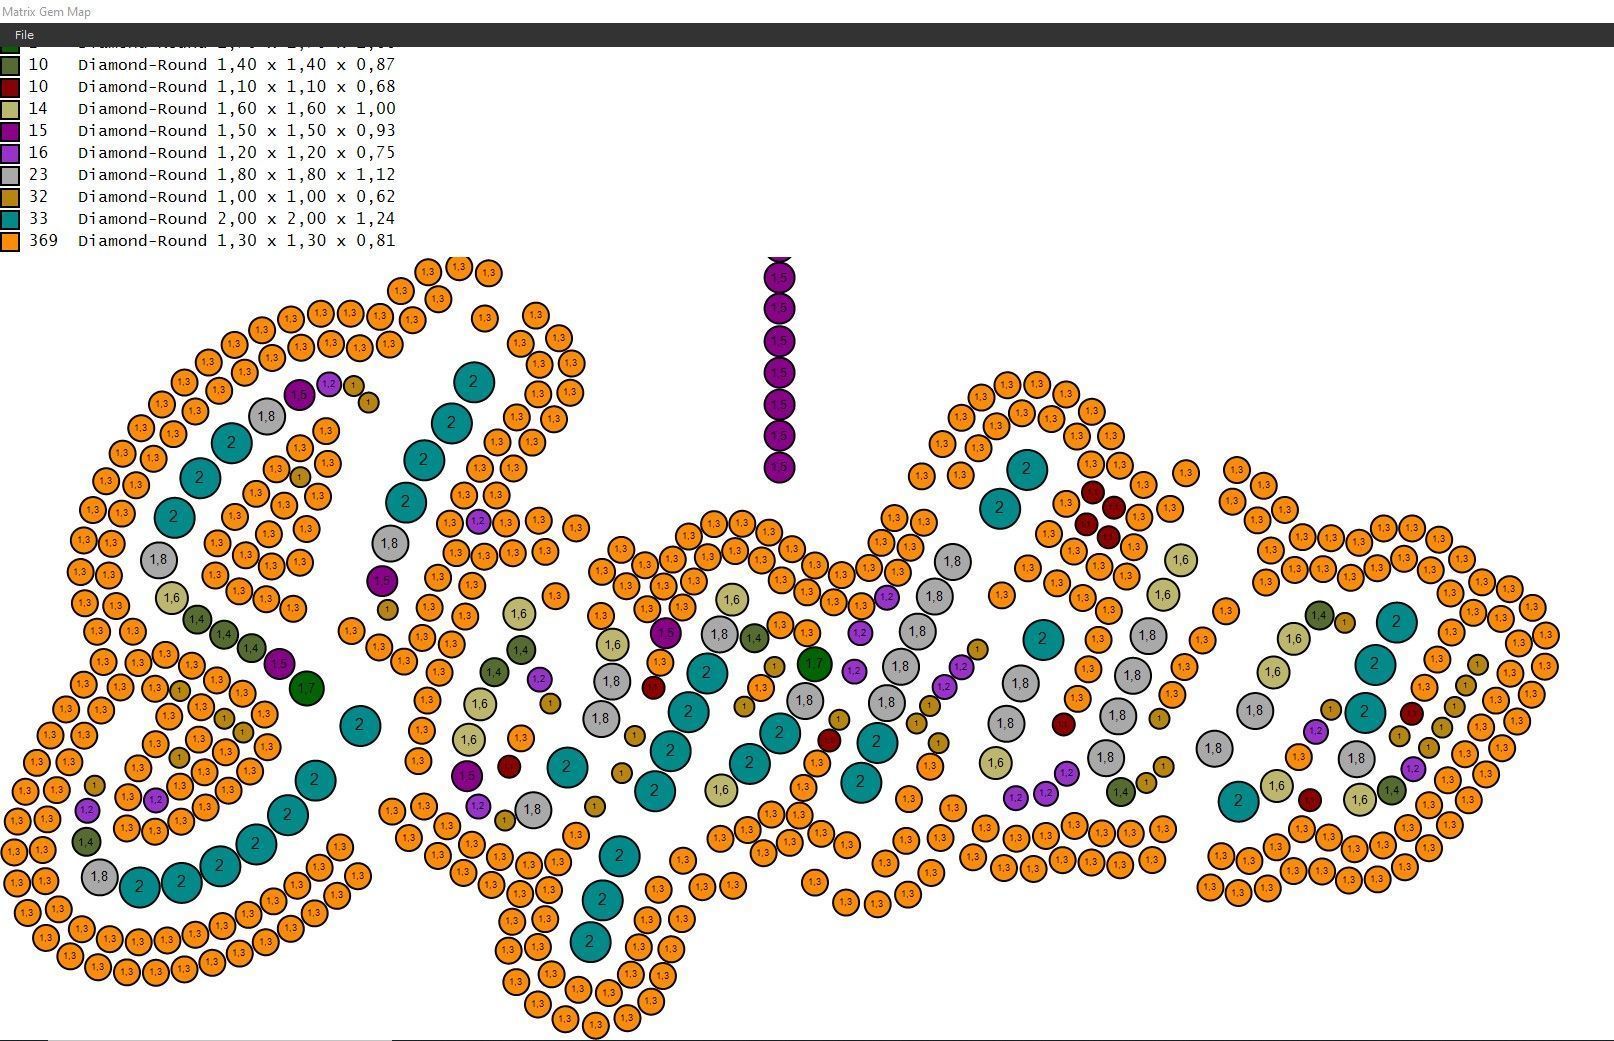1614x1041 pixels.
Task: Pick the light purple 1,20 diamond swatch
Action: point(10,153)
